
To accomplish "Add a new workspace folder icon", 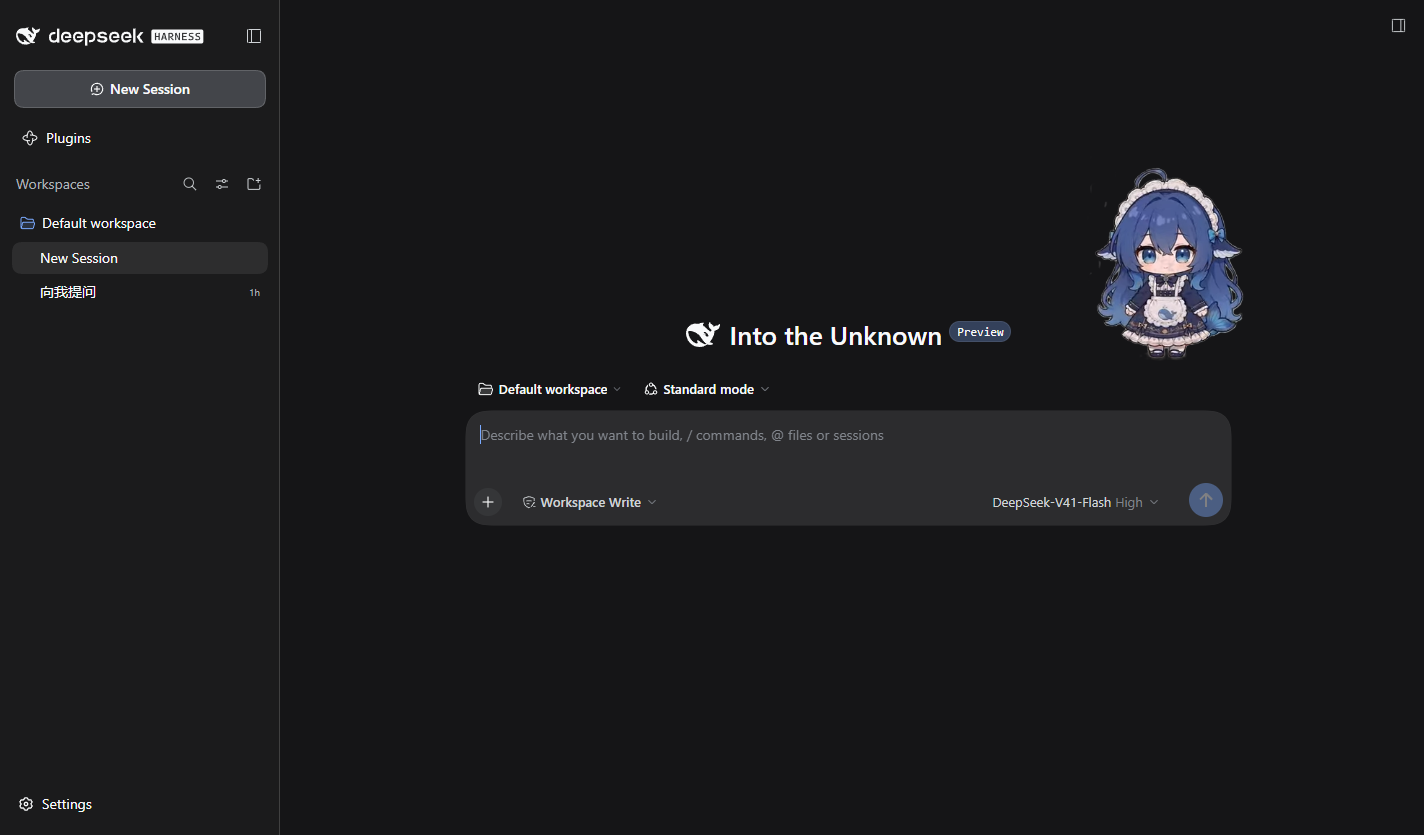I will click(x=254, y=184).
